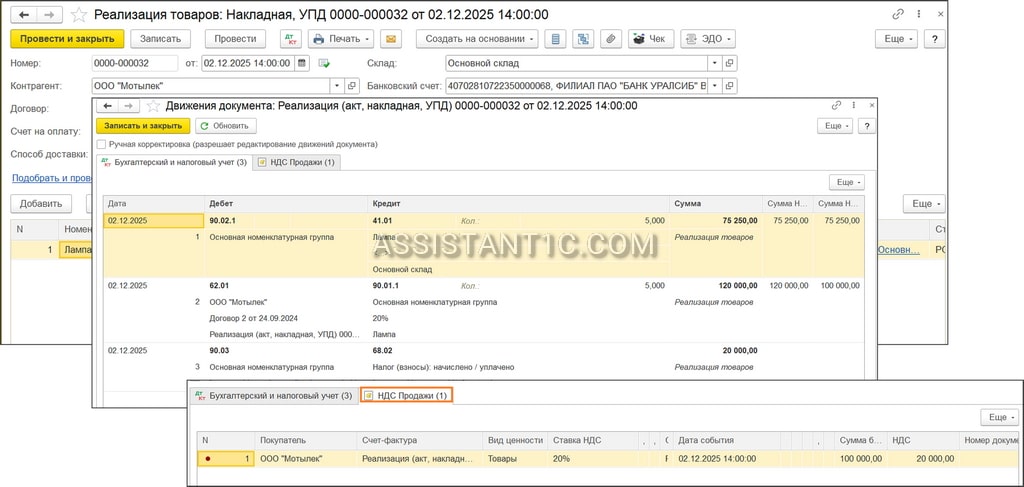Copy link icon in Движения документа window
1024x487 pixels.
[836, 106]
